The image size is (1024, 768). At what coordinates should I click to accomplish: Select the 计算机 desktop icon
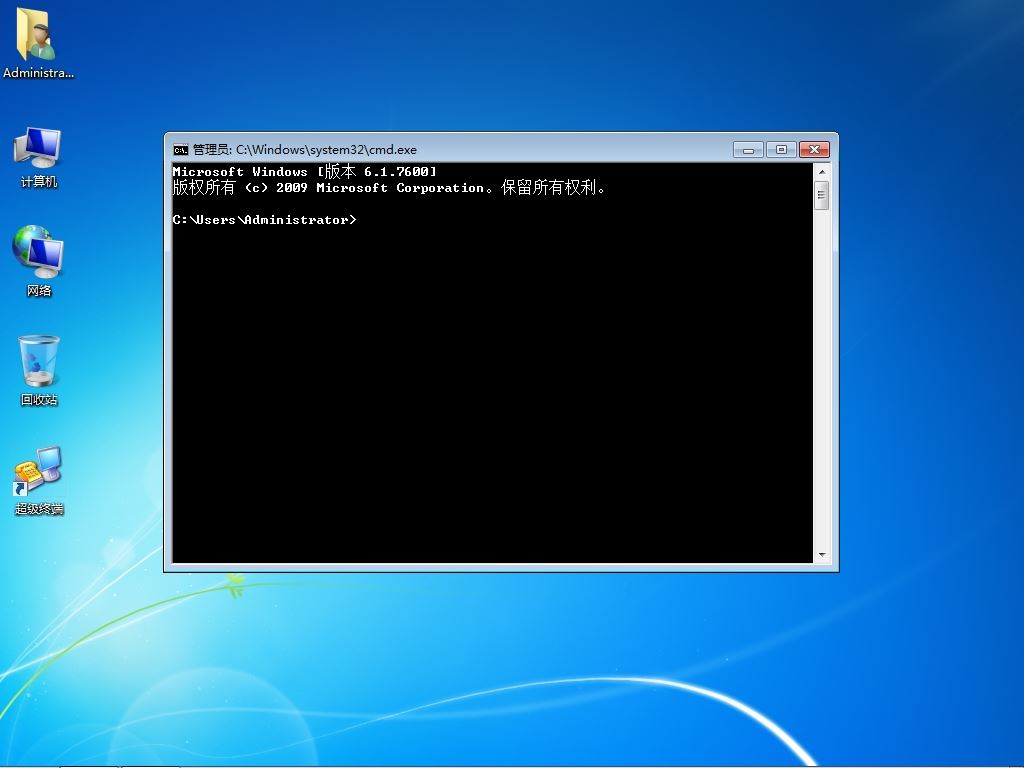click(x=38, y=157)
